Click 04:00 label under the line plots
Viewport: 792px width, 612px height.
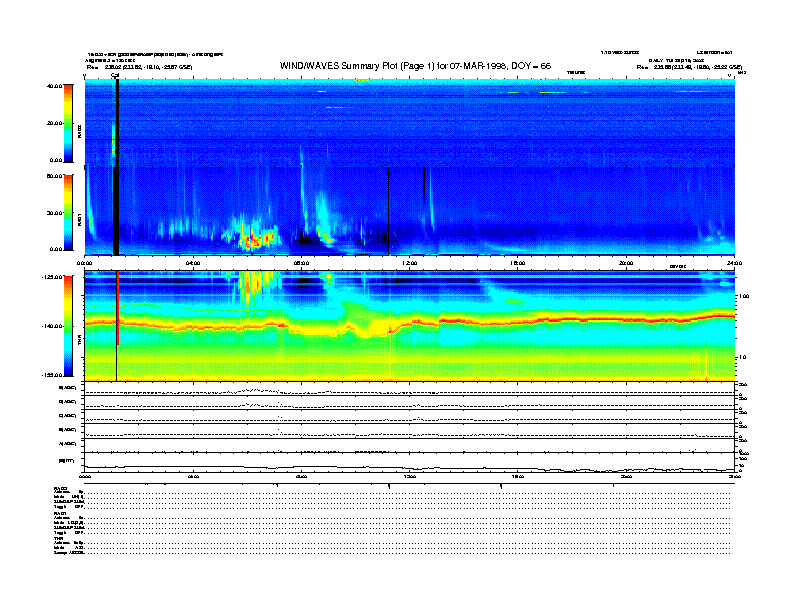(x=193, y=476)
